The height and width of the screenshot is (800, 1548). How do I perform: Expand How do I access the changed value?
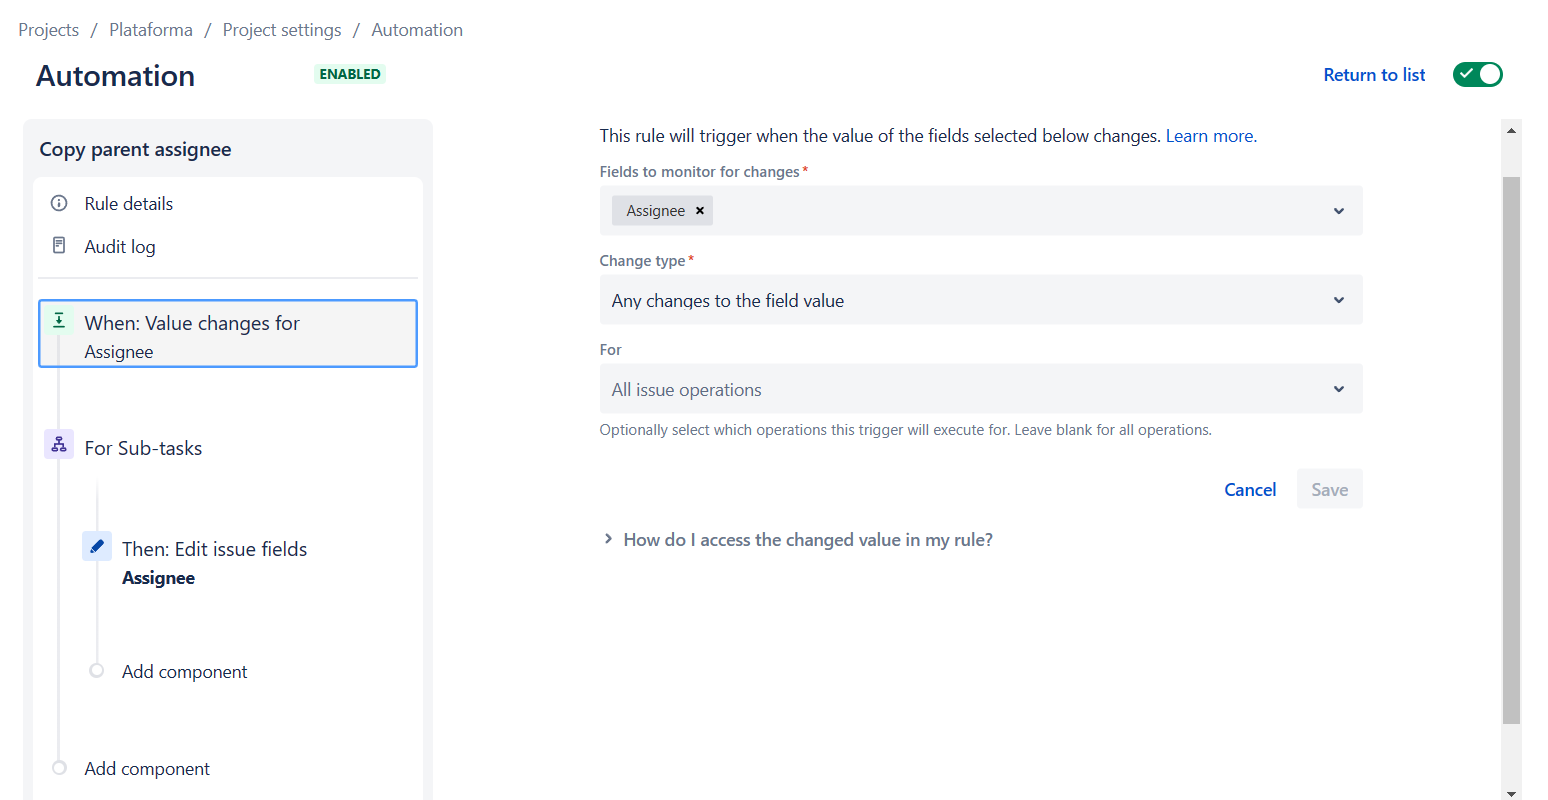[x=798, y=540]
